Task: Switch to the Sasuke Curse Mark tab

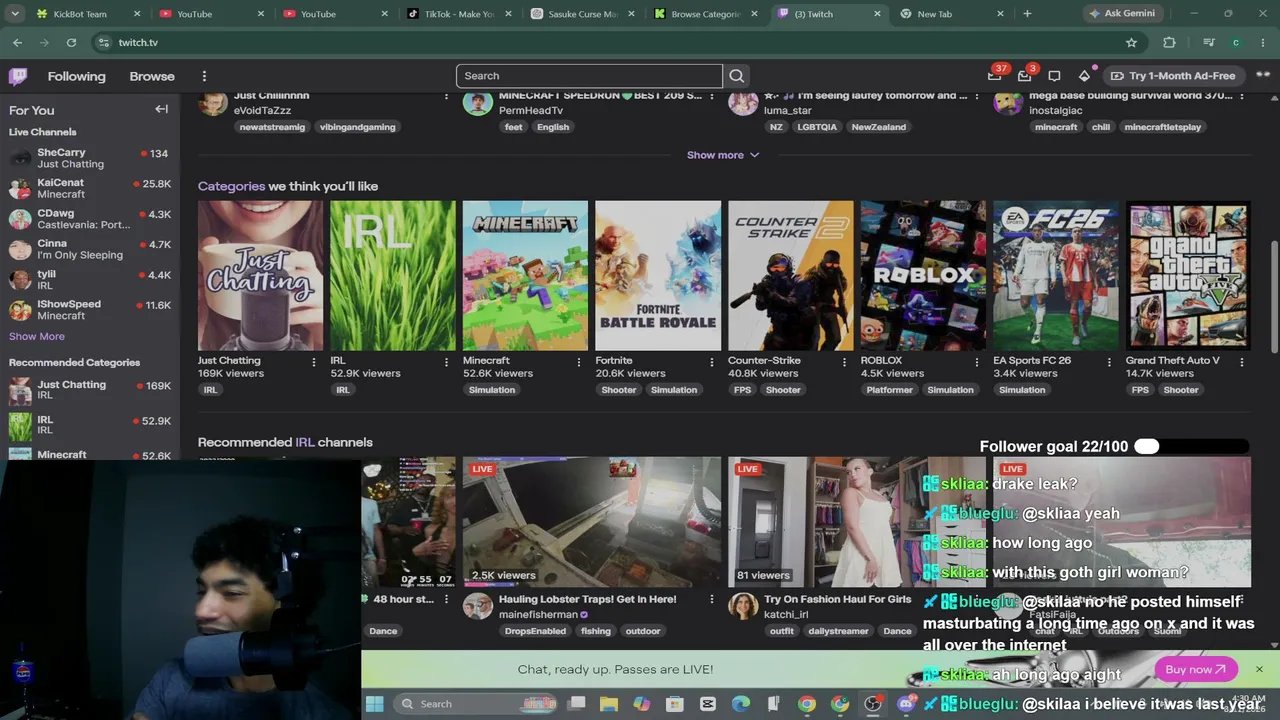Action: point(583,14)
